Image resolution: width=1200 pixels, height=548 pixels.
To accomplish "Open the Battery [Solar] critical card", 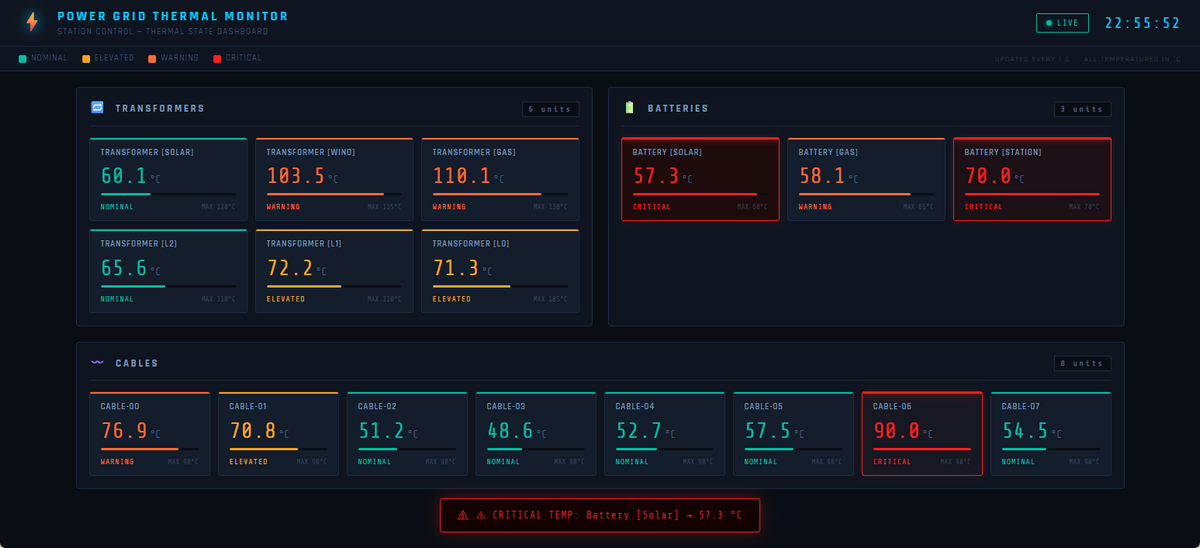I will pyautogui.click(x=700, y=179).
